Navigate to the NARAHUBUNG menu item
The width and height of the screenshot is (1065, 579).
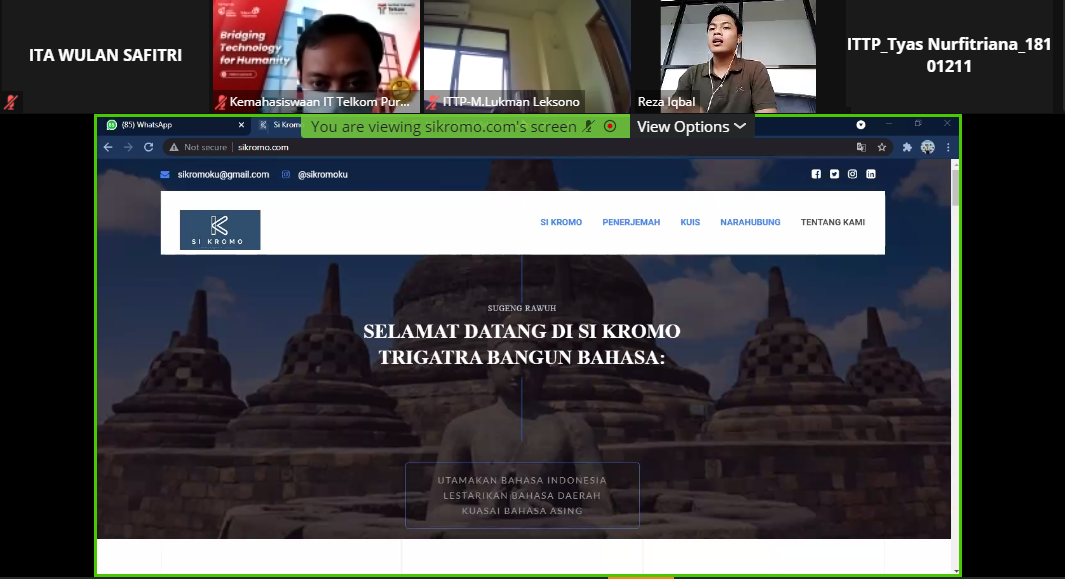(x=751, y=222)
